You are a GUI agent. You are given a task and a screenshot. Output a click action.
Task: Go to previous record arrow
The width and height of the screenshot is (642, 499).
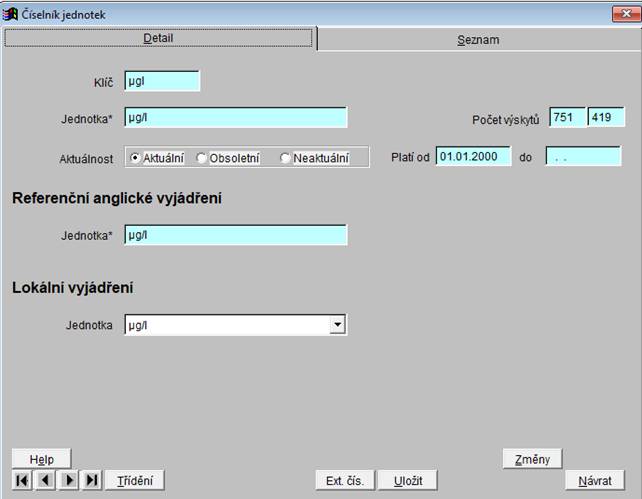(46, 480)
